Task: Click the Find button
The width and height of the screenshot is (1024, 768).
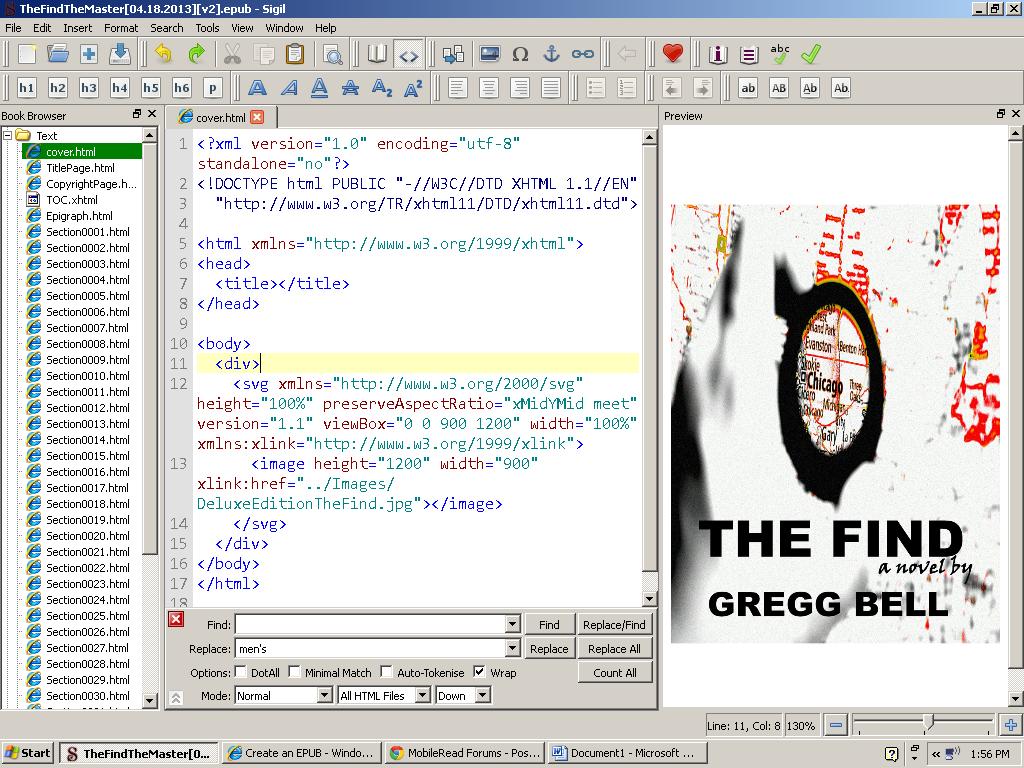Action: tap(549, 624)
